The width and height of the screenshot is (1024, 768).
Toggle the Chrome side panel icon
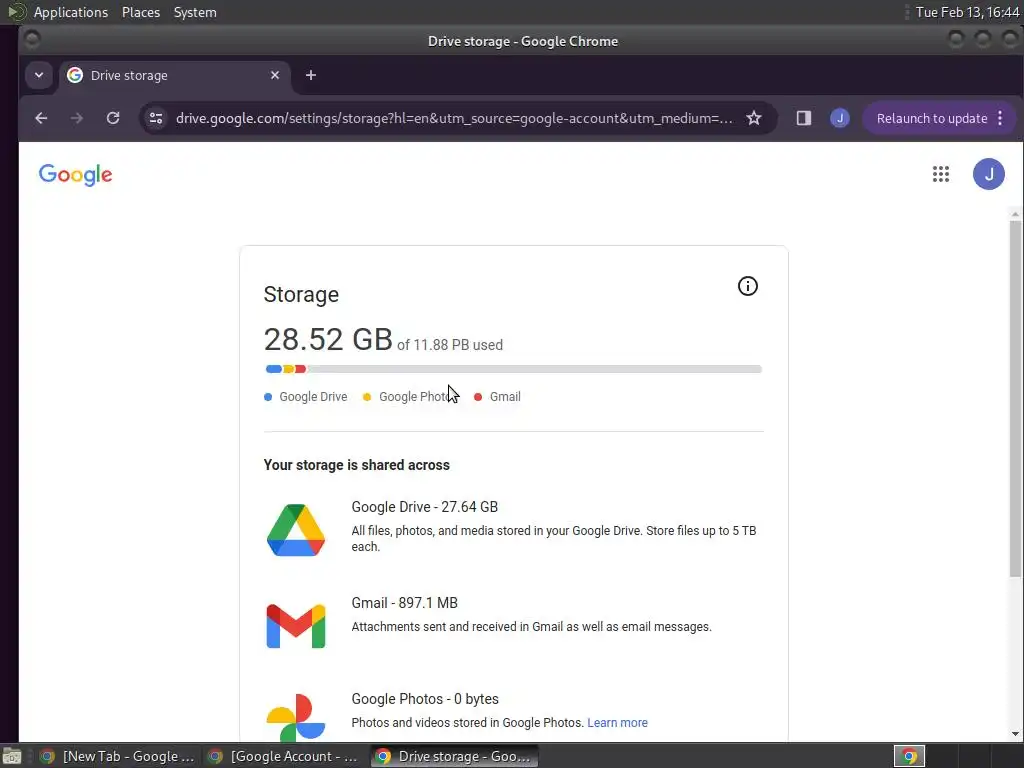[x=803, y=118]
